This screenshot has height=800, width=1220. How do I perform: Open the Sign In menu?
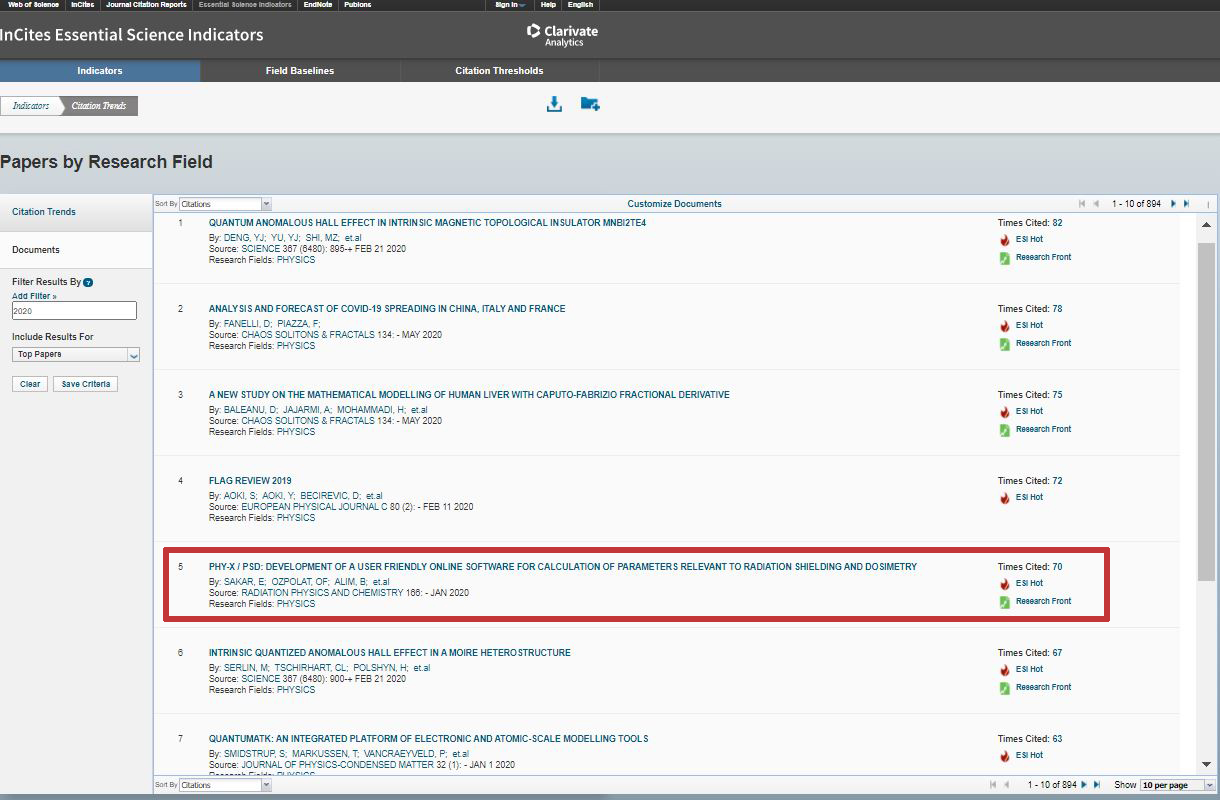click(510, 5)
